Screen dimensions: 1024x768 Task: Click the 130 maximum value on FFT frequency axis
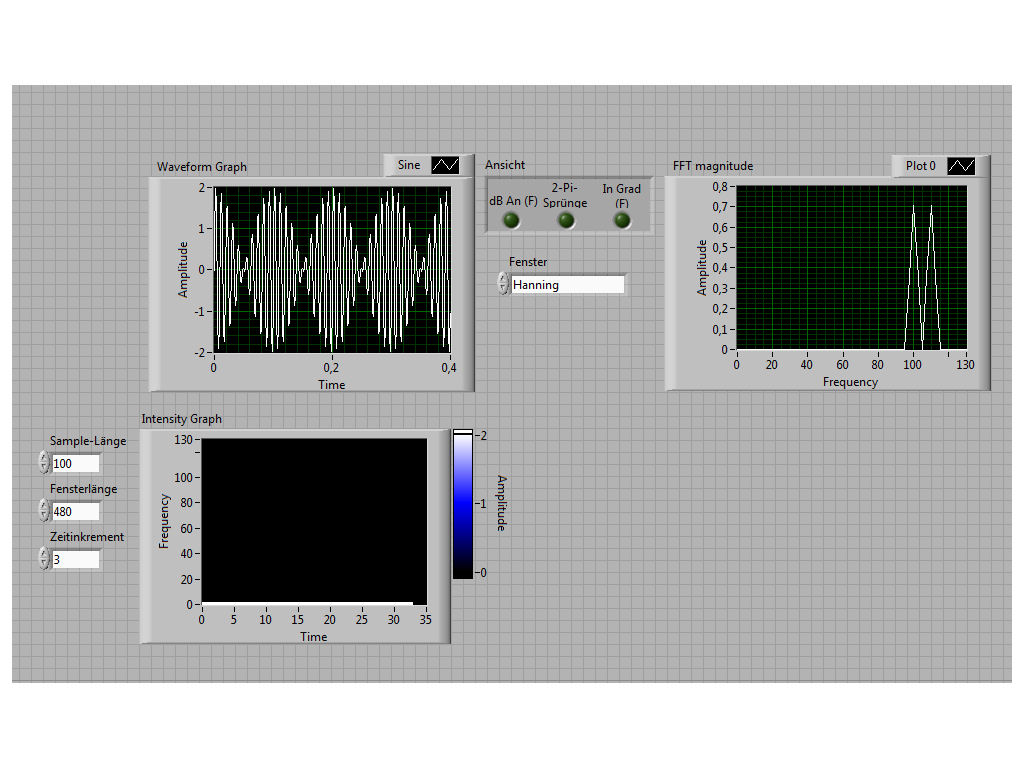(x=965, y=364)
